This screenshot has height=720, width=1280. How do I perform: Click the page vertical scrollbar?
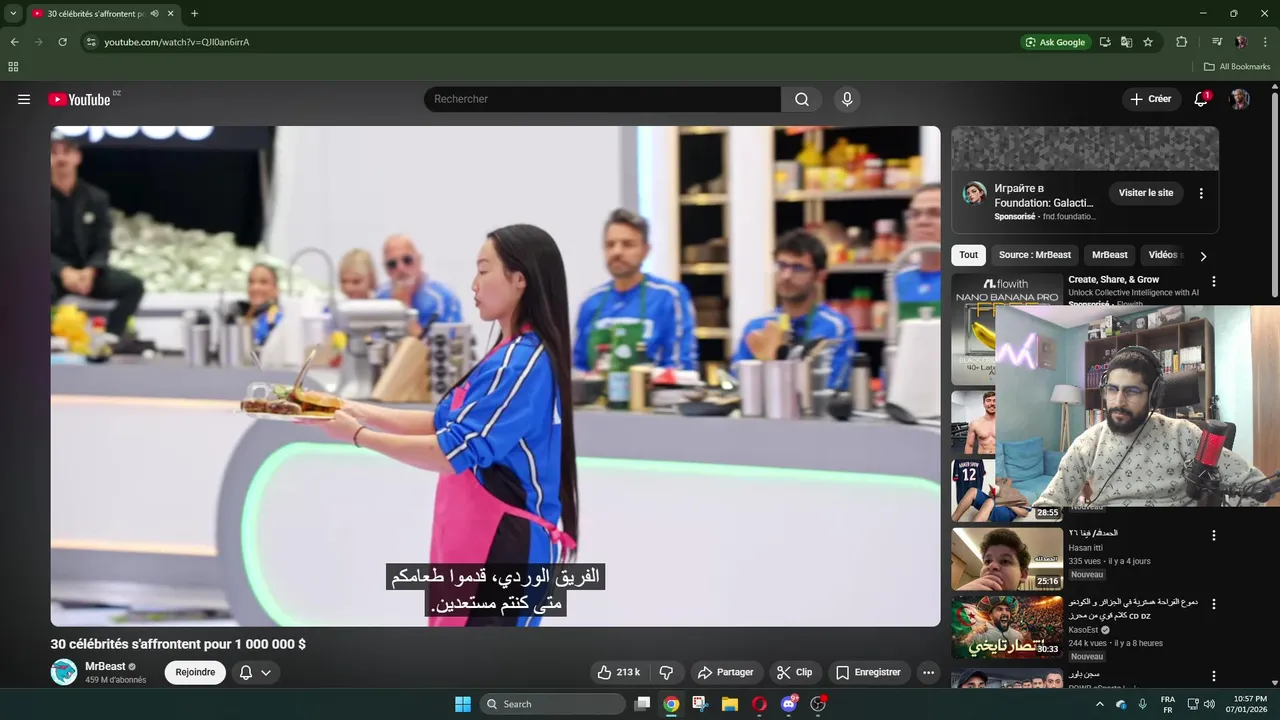pos(1275,195)
